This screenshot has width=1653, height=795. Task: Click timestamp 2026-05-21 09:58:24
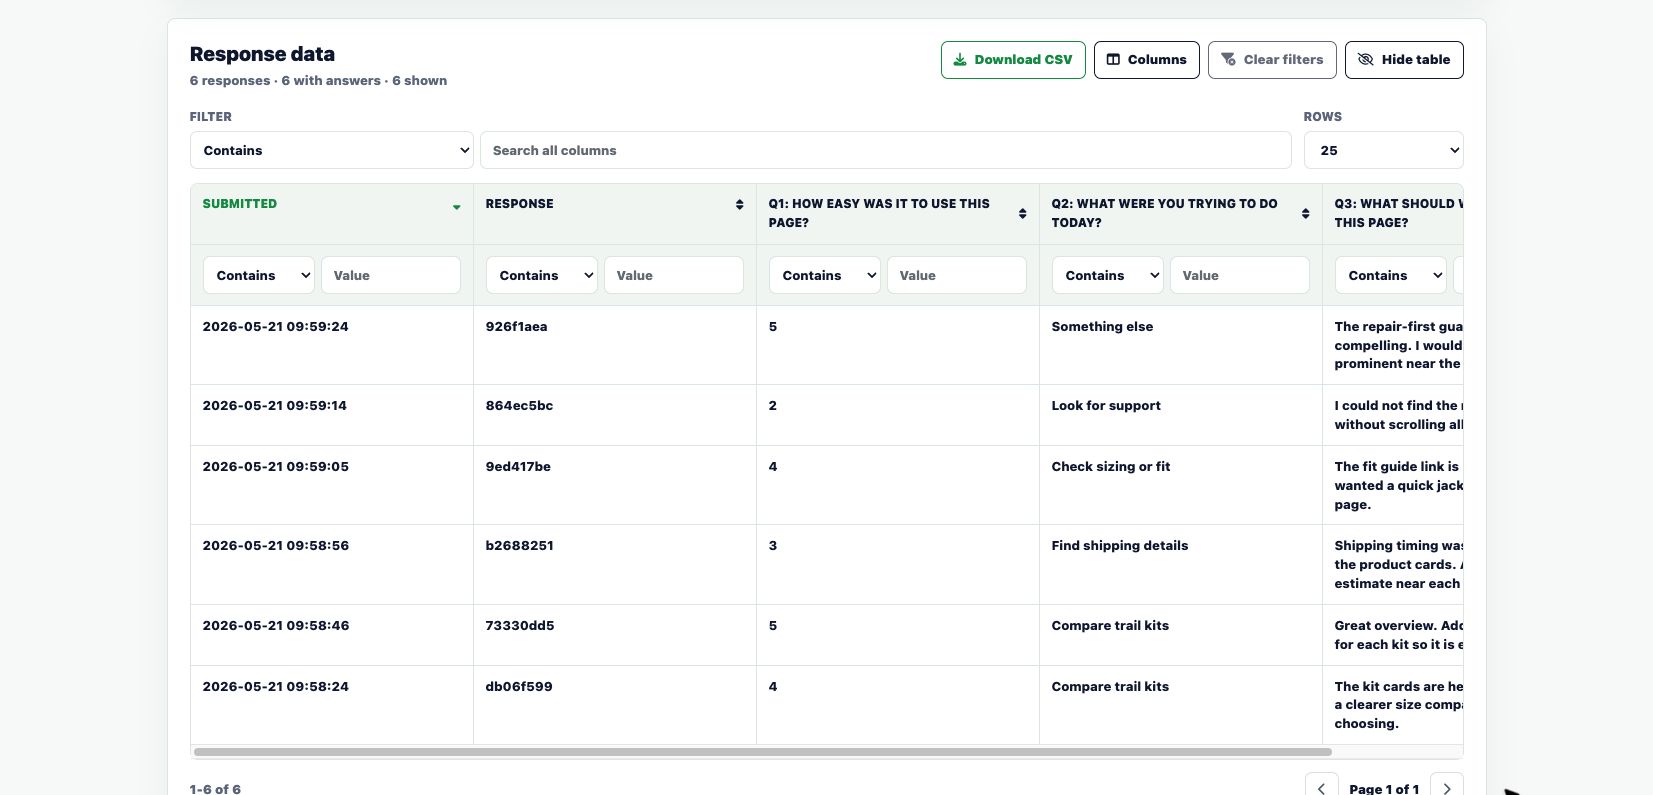275,687
